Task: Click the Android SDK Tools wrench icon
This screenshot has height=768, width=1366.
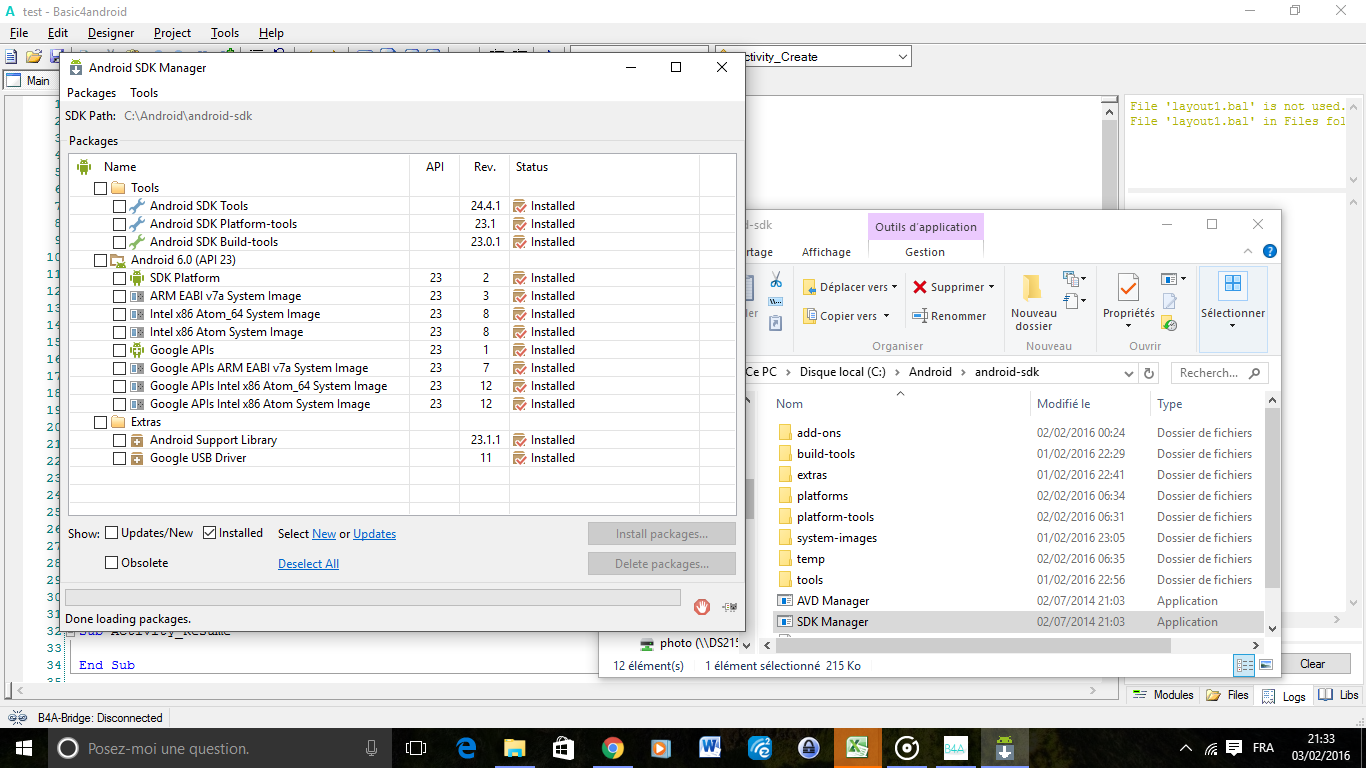Action: click(137, 206)
